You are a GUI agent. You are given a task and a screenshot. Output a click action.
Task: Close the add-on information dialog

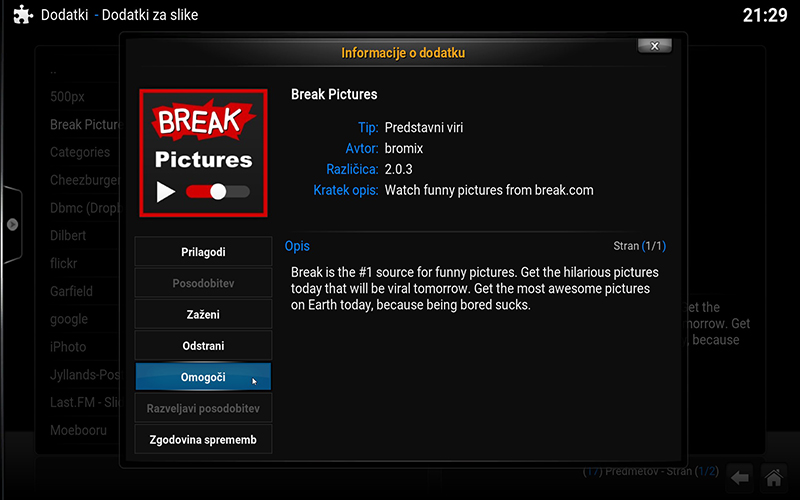pos(654,46)
